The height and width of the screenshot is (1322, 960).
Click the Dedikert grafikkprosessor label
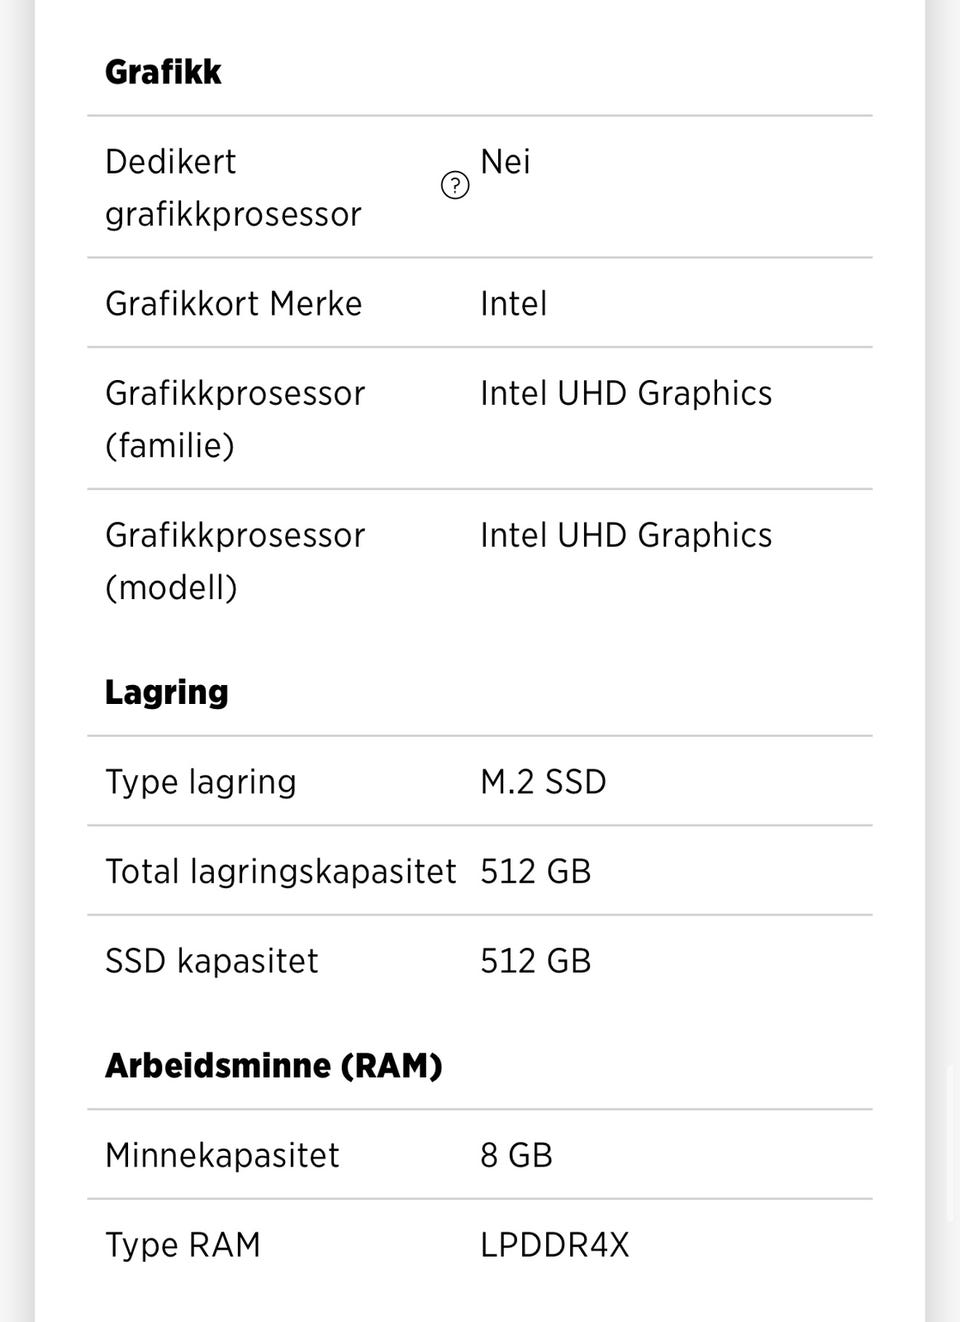(233, 187)
